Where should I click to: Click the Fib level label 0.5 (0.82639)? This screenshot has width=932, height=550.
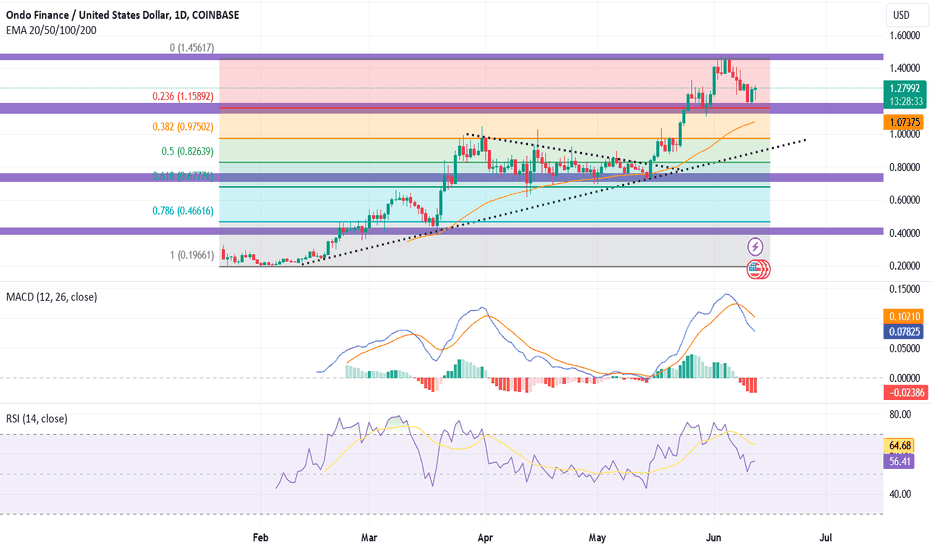pyautogui.click(x=187, y=152)
